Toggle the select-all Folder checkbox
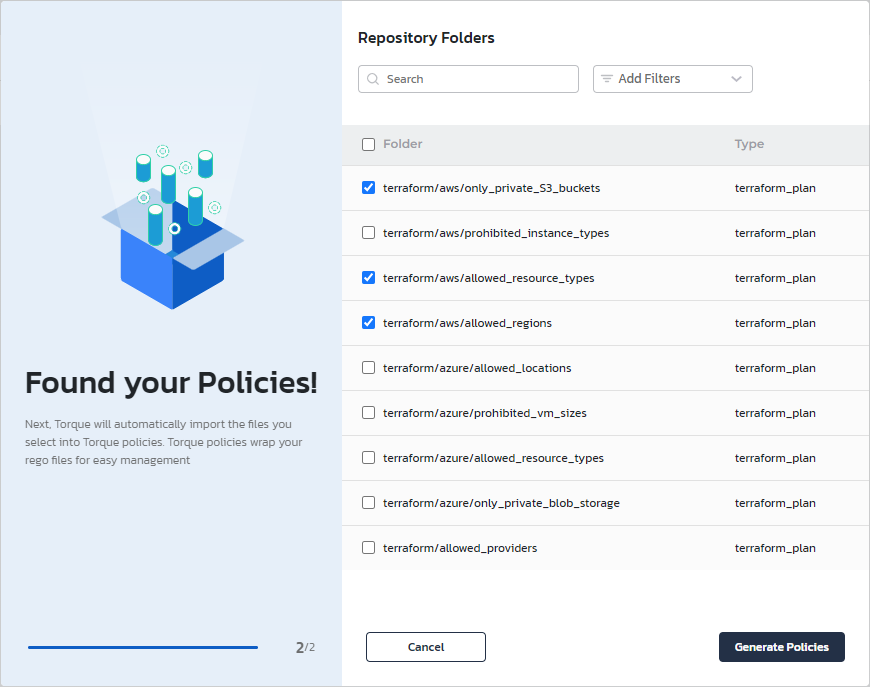The width and height of the screenshot is (870, 687). point(368,144)
